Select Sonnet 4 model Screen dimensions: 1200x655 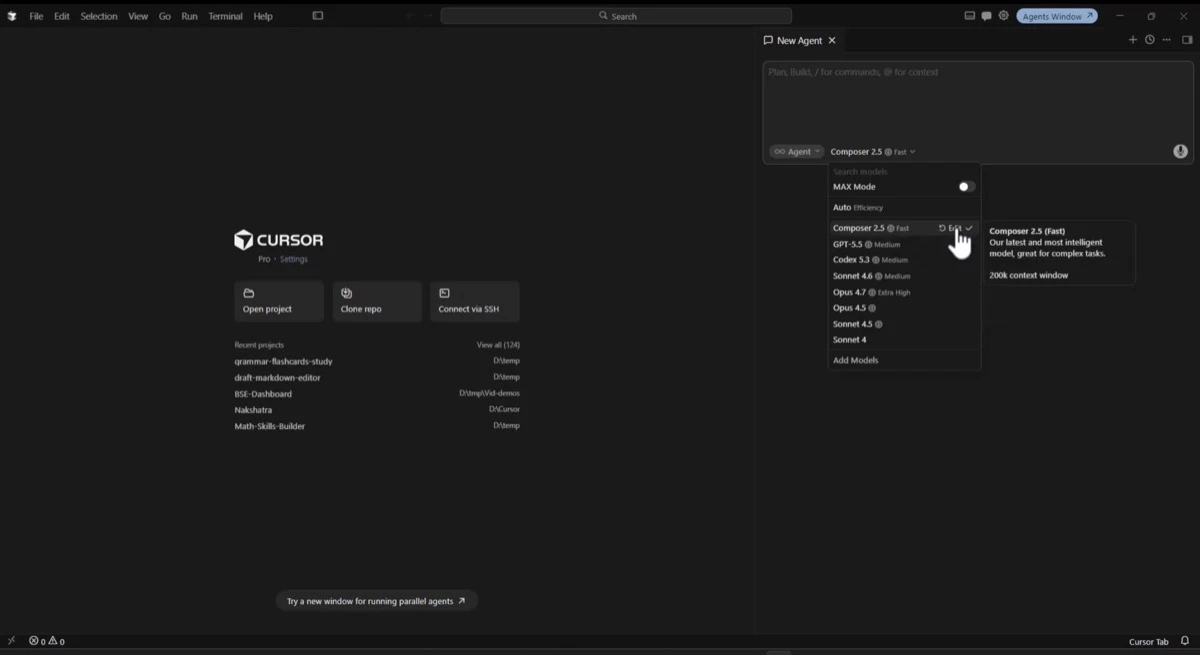(x=904, y=340)
